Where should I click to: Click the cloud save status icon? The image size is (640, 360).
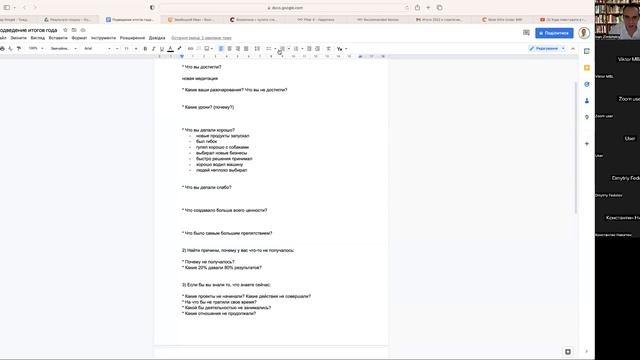tap(83, 30)
